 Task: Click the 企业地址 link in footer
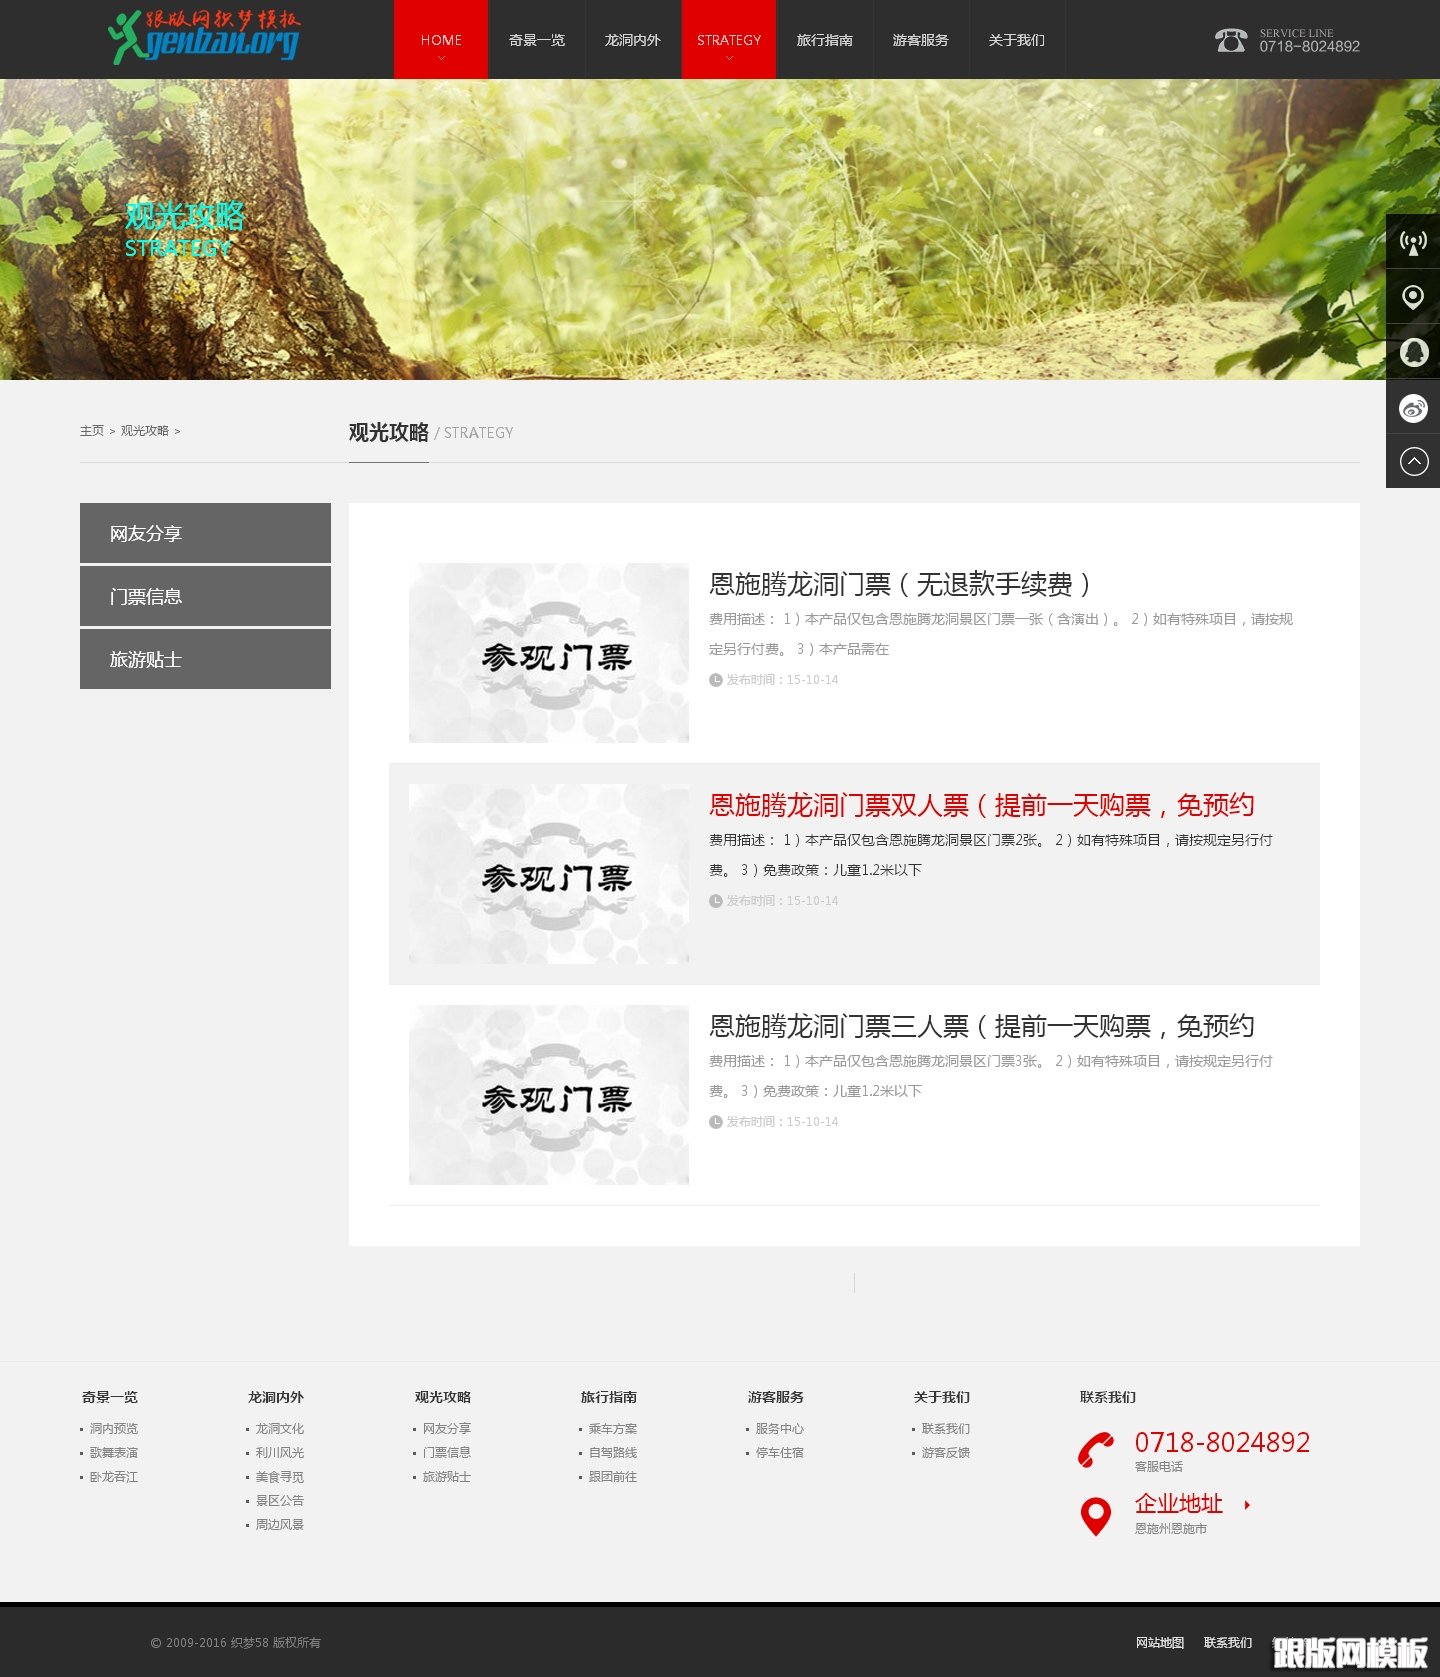(1179, 1504)
